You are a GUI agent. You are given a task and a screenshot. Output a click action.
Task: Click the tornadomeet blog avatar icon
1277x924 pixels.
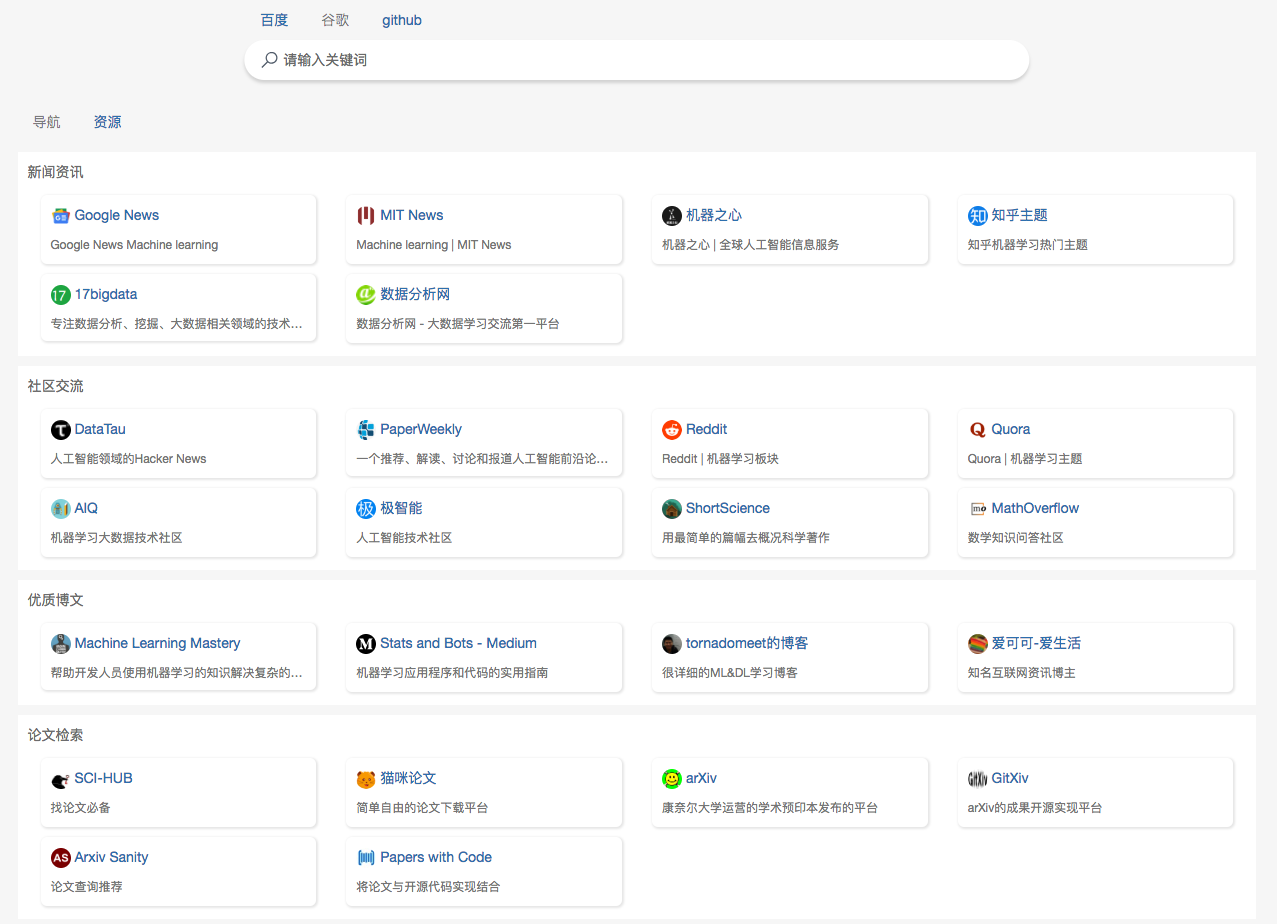[672, 643]
